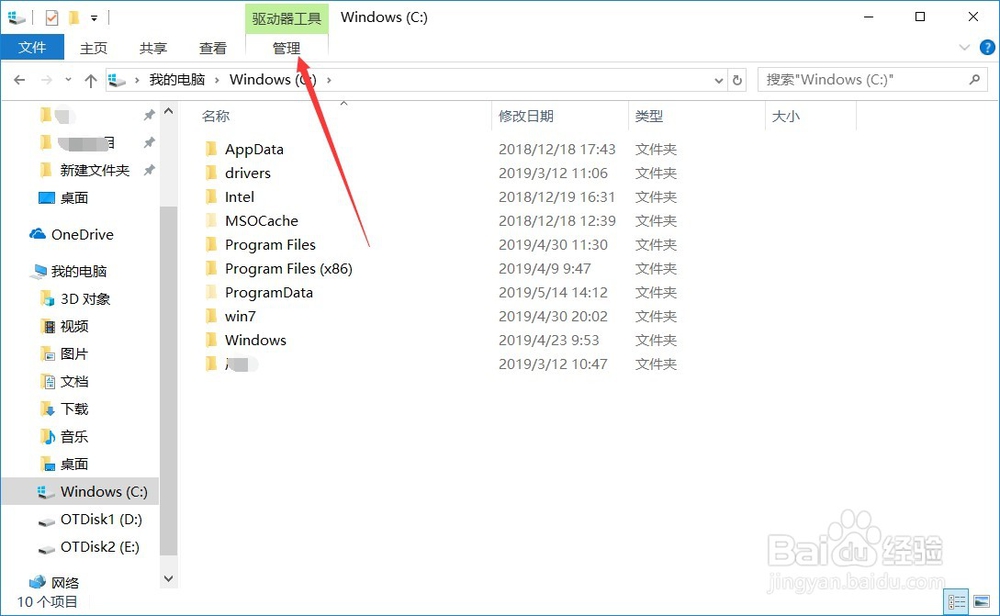Click the new folder quick access icon
The width and height of the screenshot is (1000, 616).
click(x=74, y=18)
